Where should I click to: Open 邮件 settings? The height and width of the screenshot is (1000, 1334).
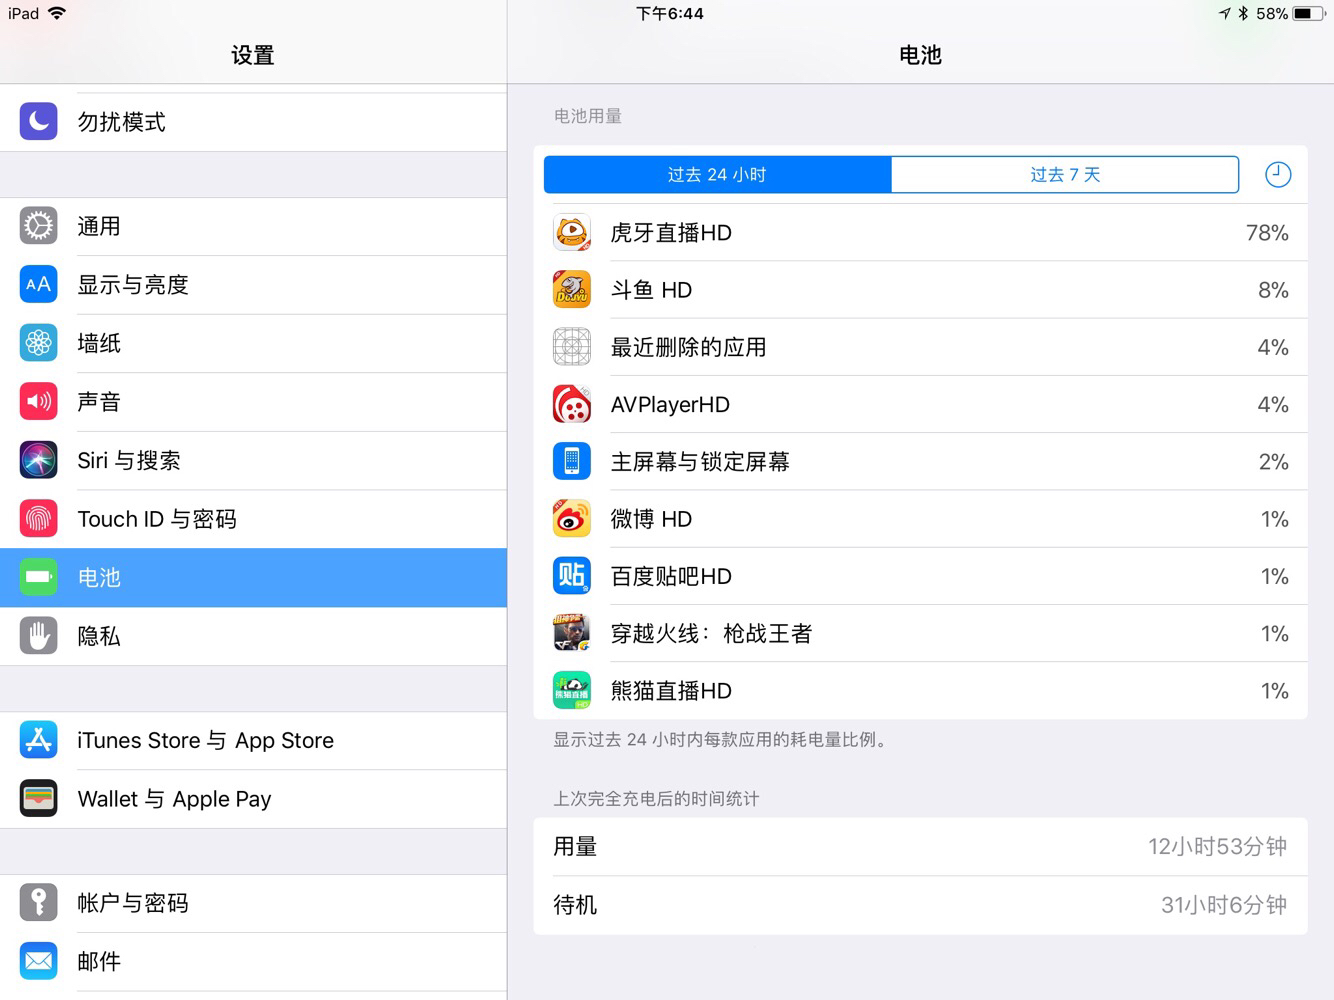(253, 962)
